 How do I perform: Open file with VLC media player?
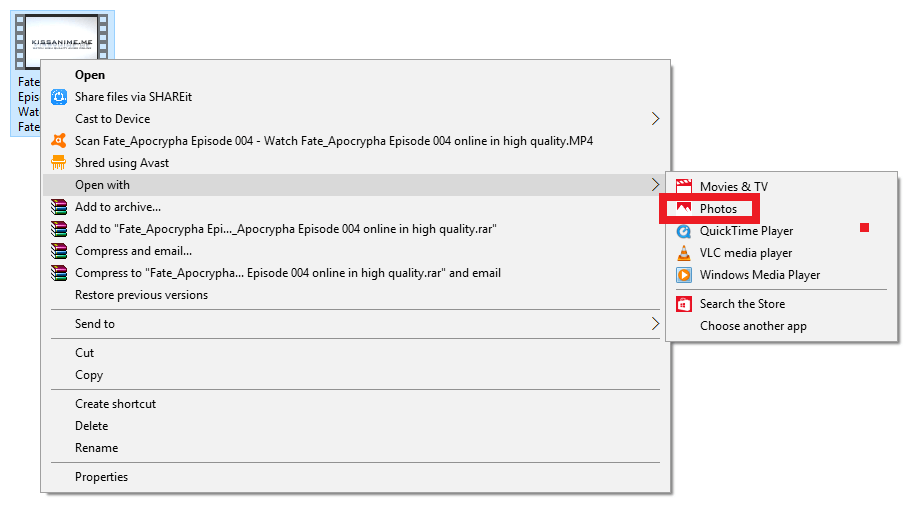[x=746, y=253]
